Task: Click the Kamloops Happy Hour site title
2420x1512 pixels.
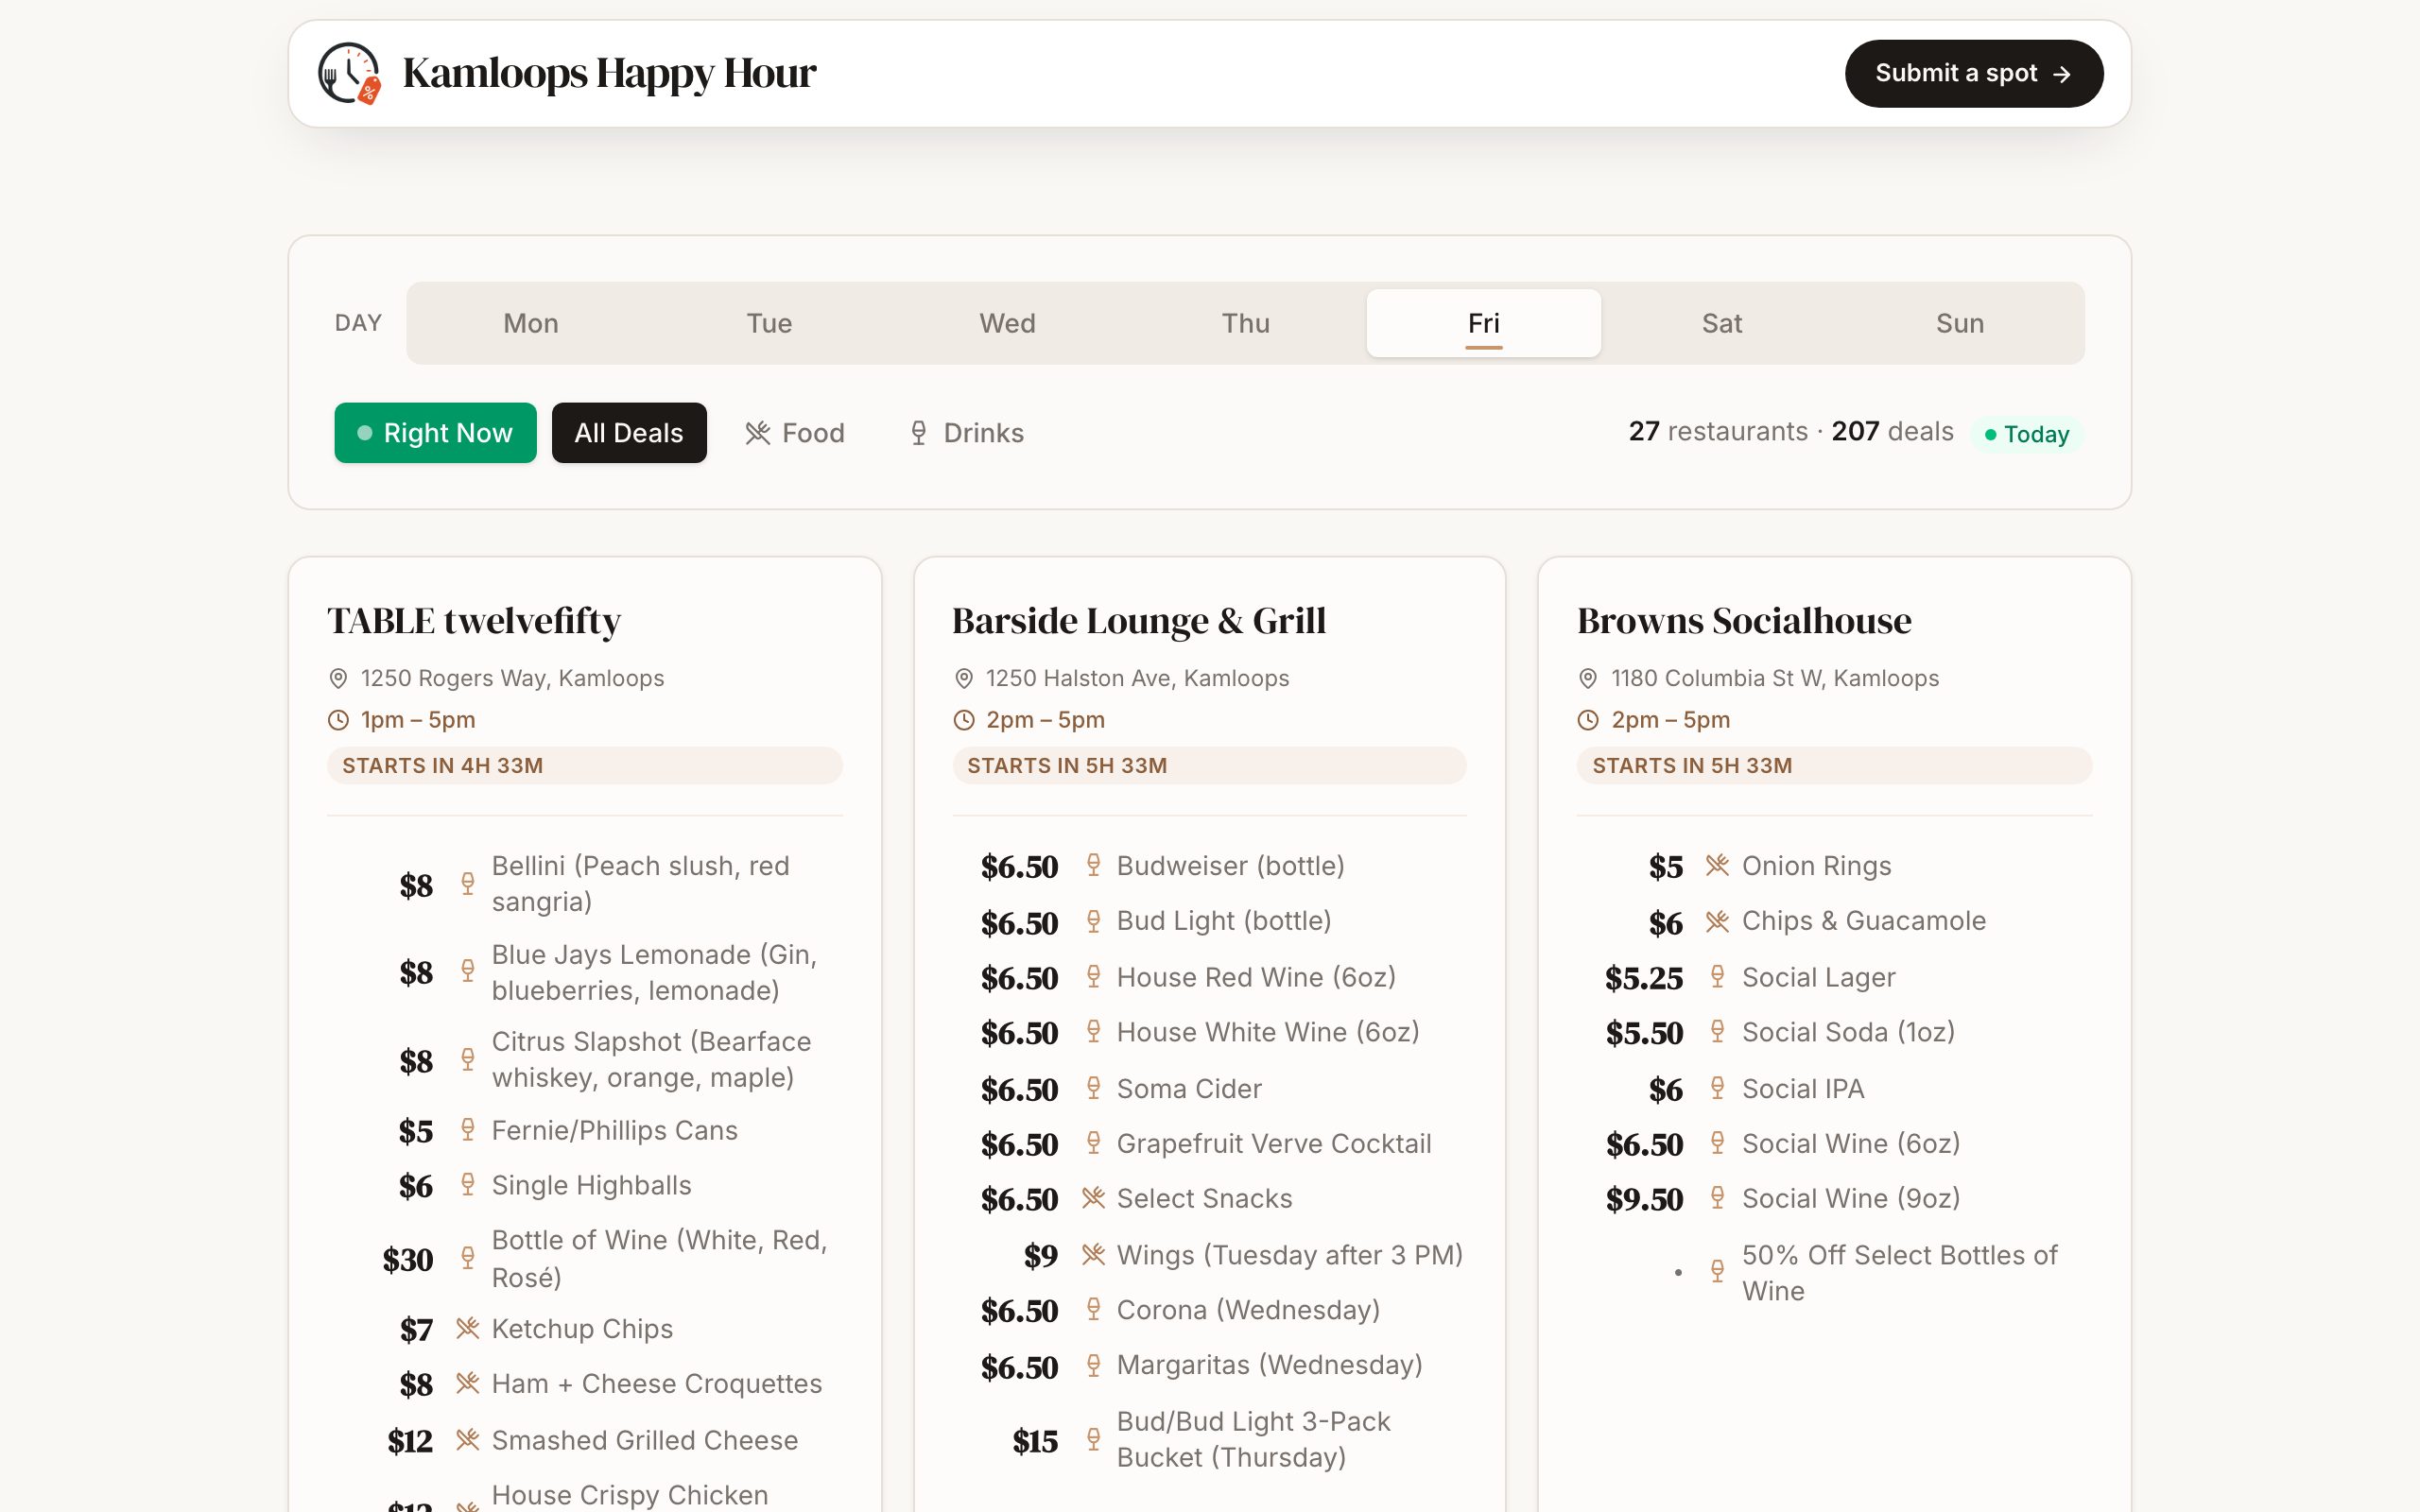Action: [x=609, y=73]
